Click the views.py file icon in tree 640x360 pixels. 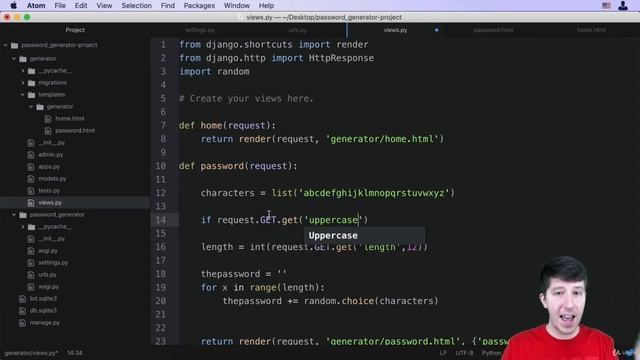31,203
